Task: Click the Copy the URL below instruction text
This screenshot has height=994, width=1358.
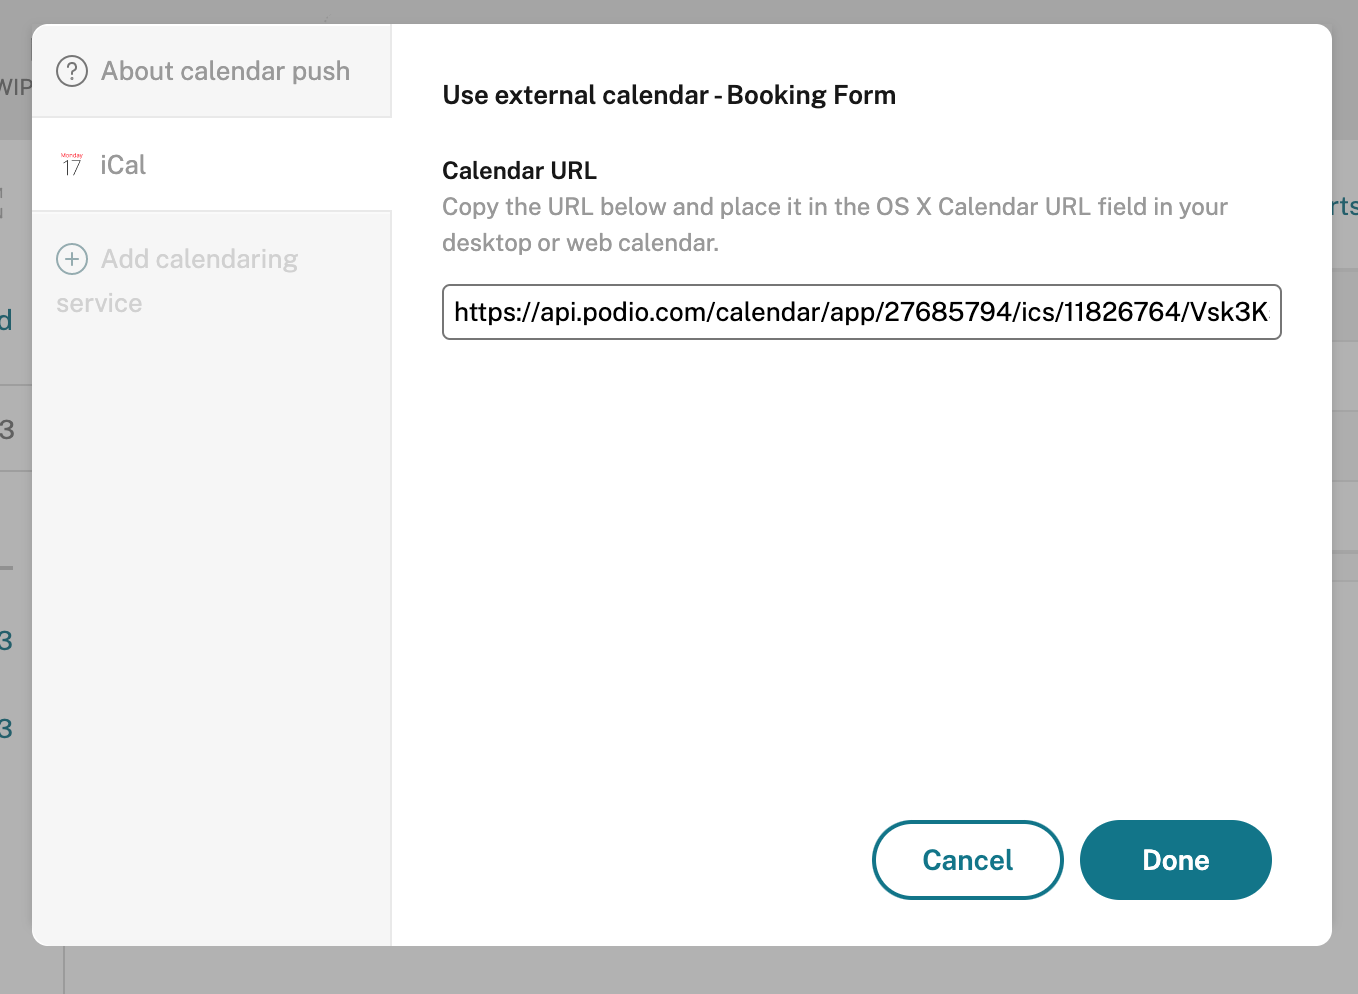Action: 835,225
